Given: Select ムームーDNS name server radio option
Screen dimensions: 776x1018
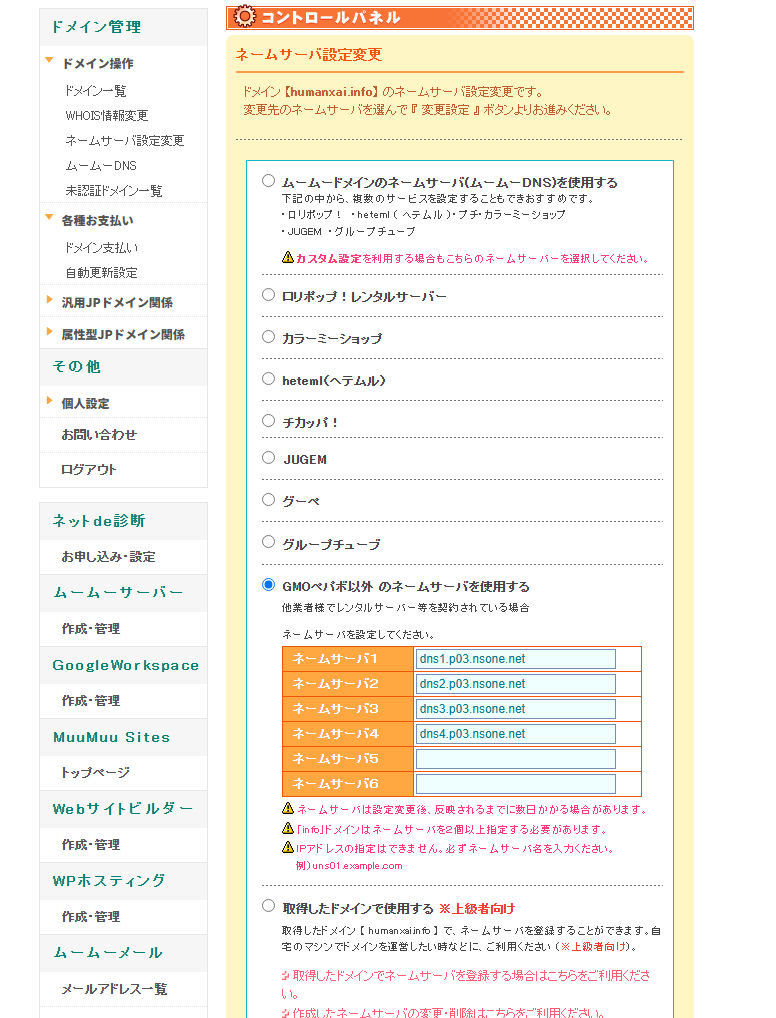Looking at the screenshot, I should click(x=268, y=182).
